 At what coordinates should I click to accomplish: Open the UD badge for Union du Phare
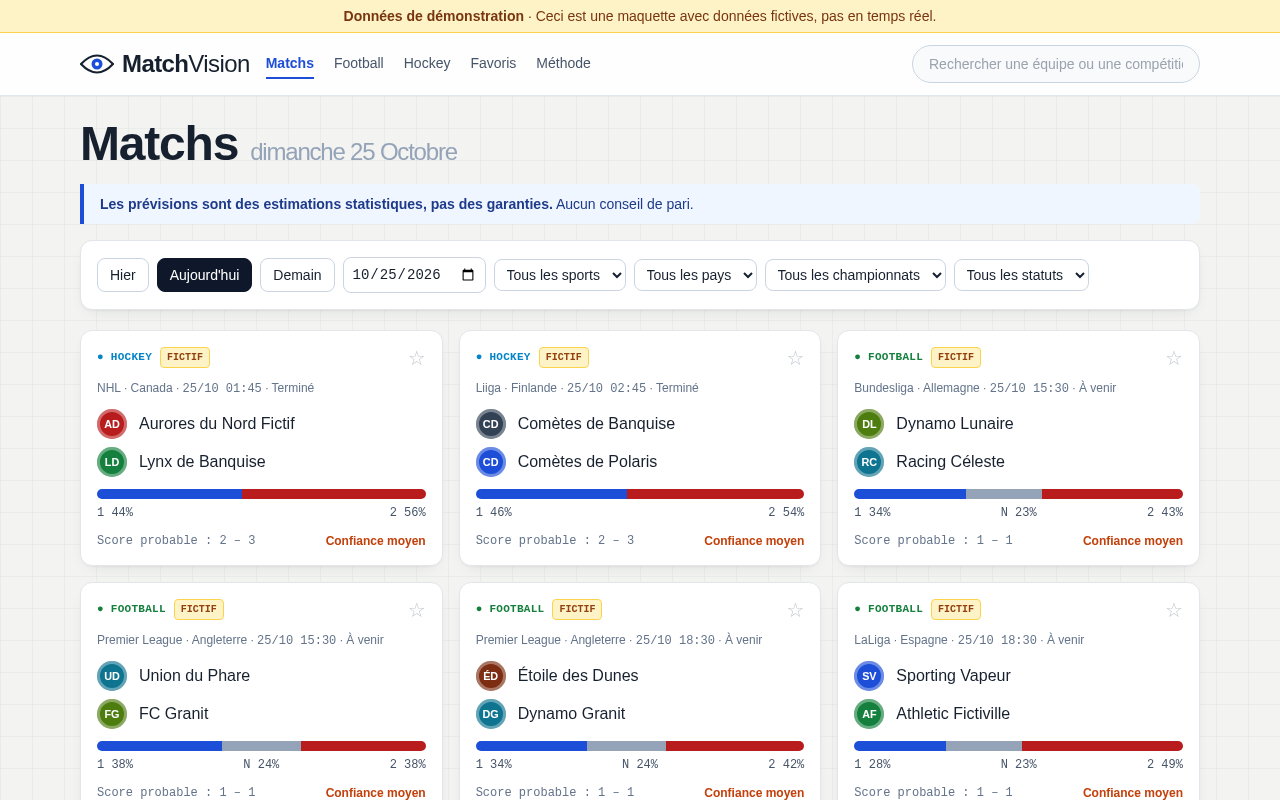pyautogui.click(x=112, y=676)
